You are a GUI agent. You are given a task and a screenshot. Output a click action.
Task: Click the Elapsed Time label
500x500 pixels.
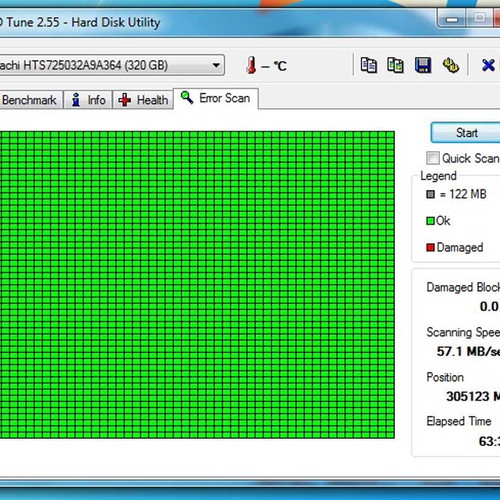459,421
